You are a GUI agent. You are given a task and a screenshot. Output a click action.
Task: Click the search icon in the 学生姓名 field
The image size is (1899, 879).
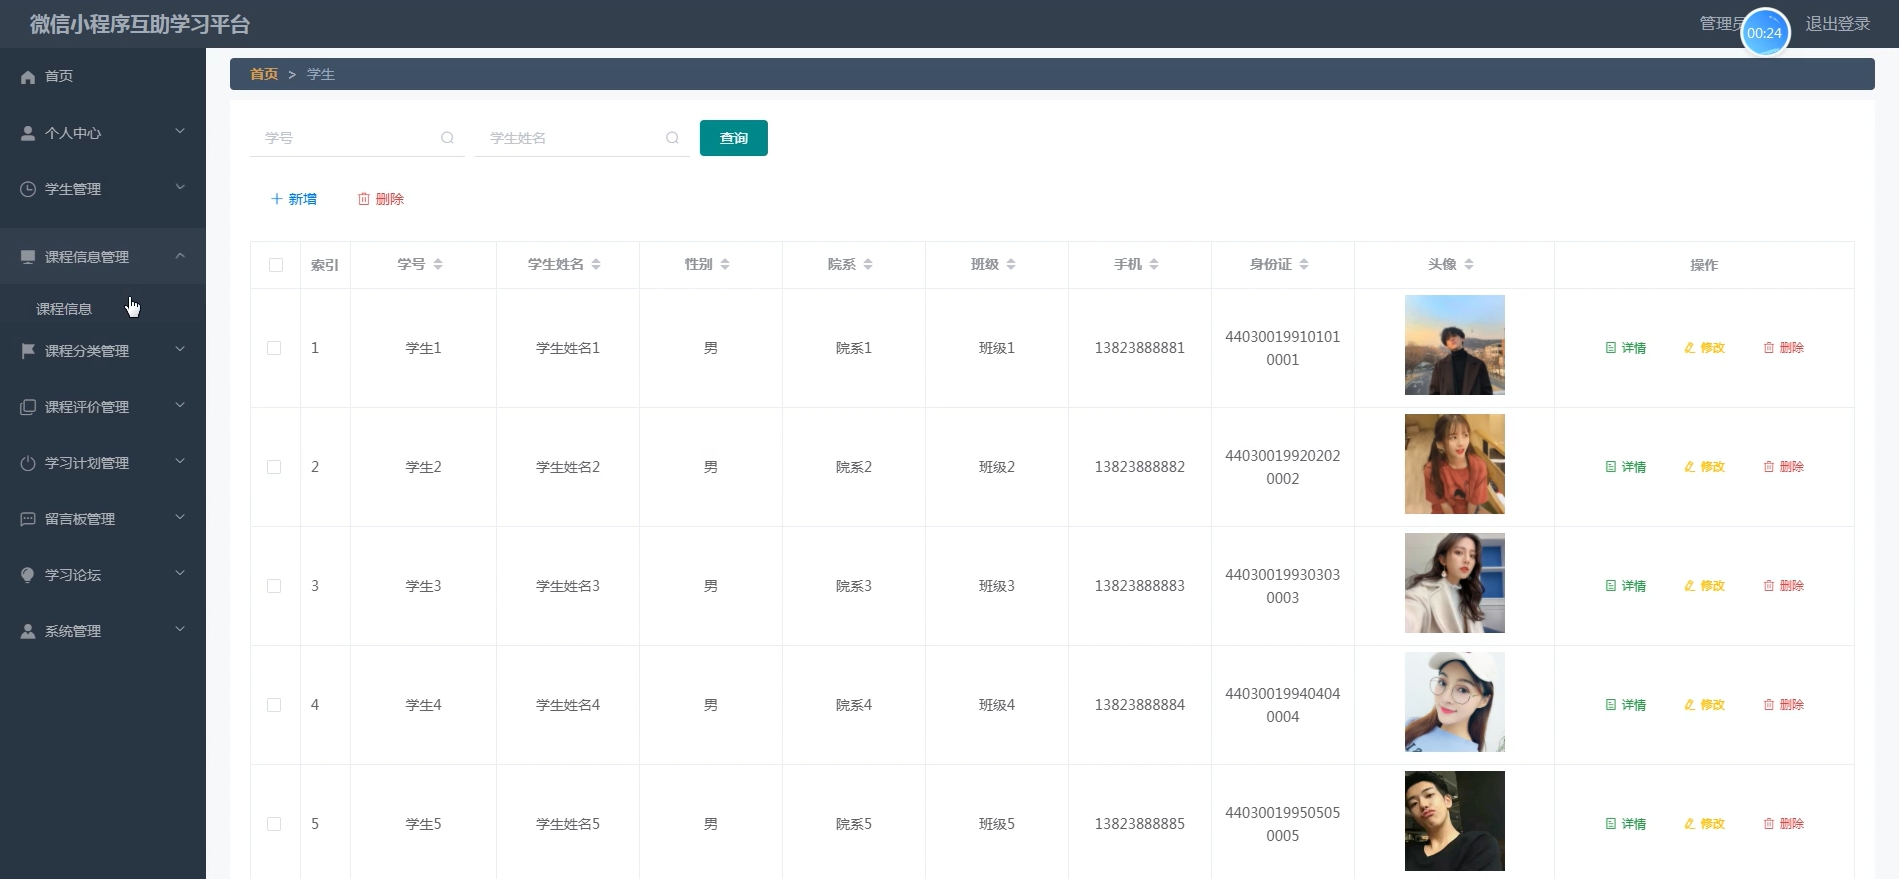(x=672, y=138)
